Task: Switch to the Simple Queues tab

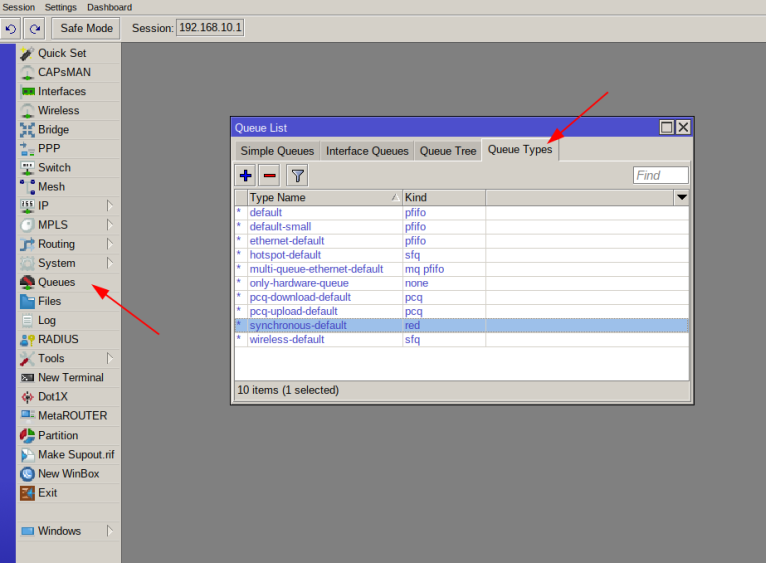Action: pos(277,151)
